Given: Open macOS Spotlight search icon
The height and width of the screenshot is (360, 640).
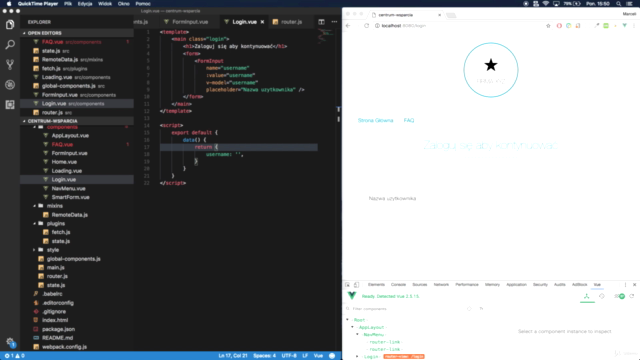Looking at the screenshot, I should point(619,4).
